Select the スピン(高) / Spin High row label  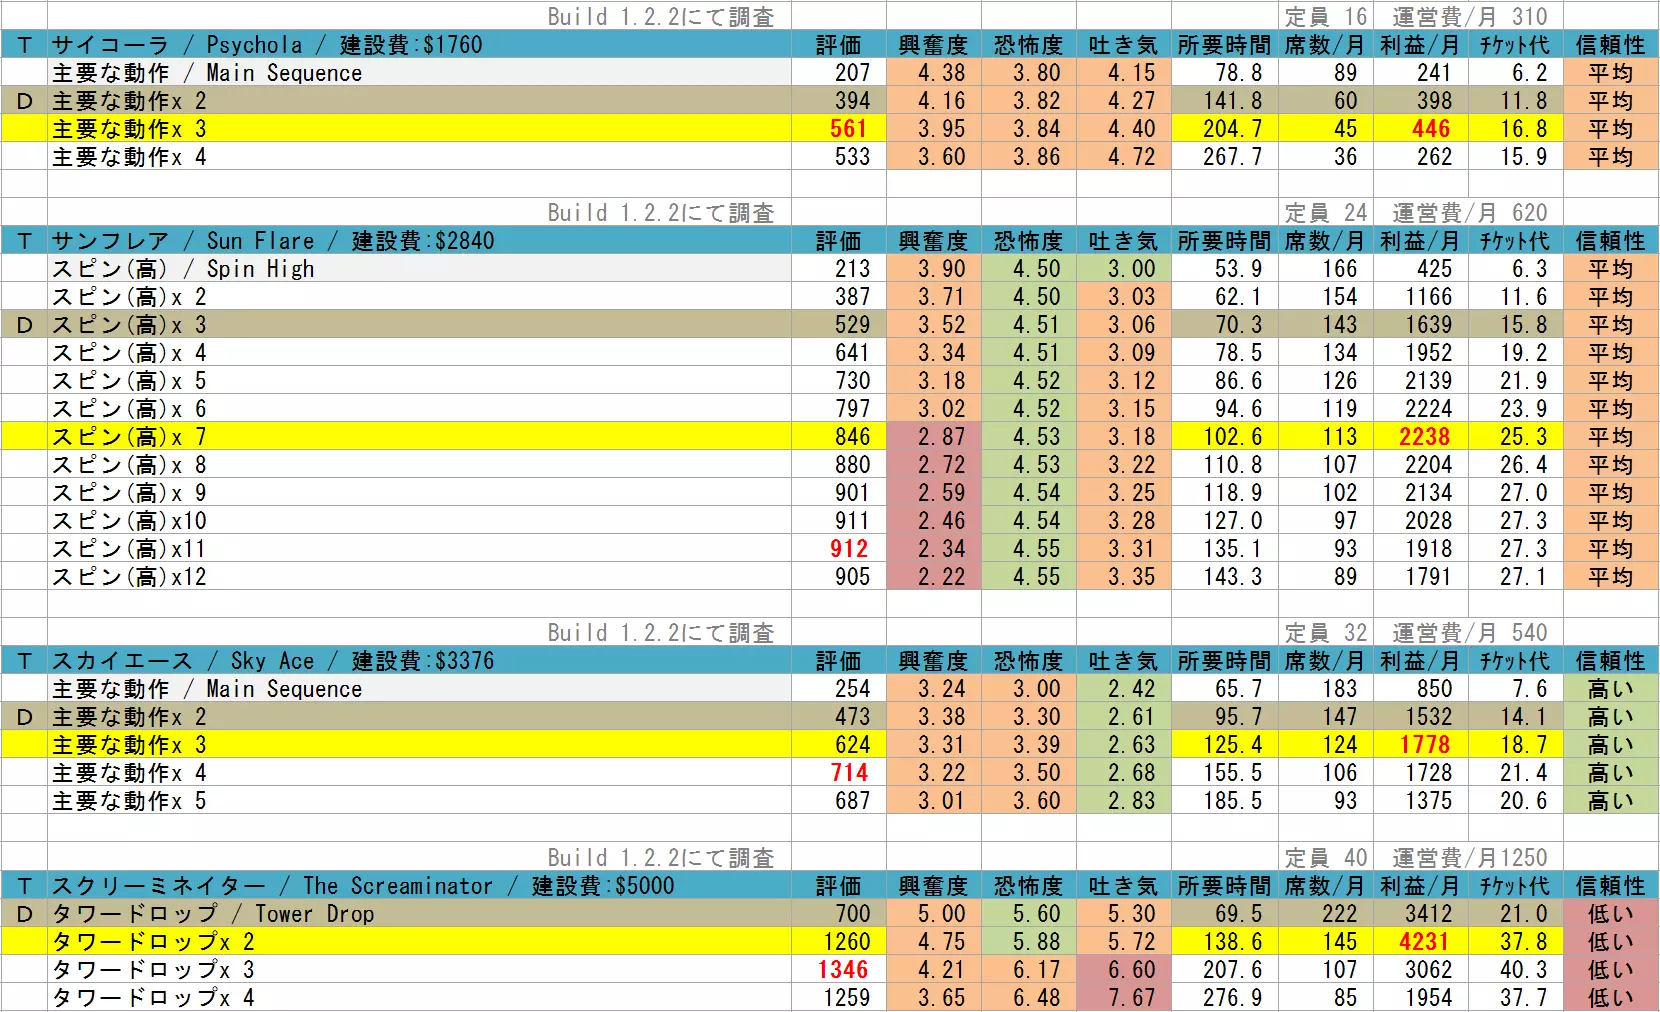tap(419, 269)
